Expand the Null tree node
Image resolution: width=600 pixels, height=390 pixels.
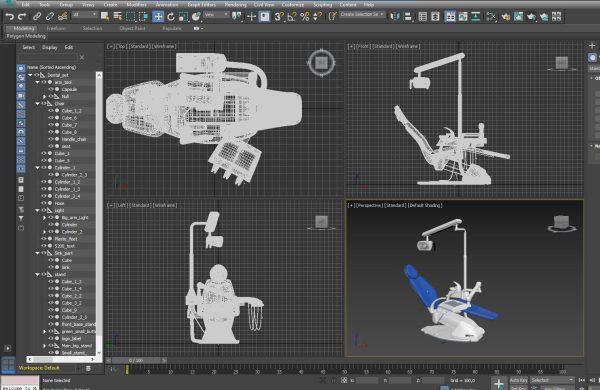coord(44,96)
